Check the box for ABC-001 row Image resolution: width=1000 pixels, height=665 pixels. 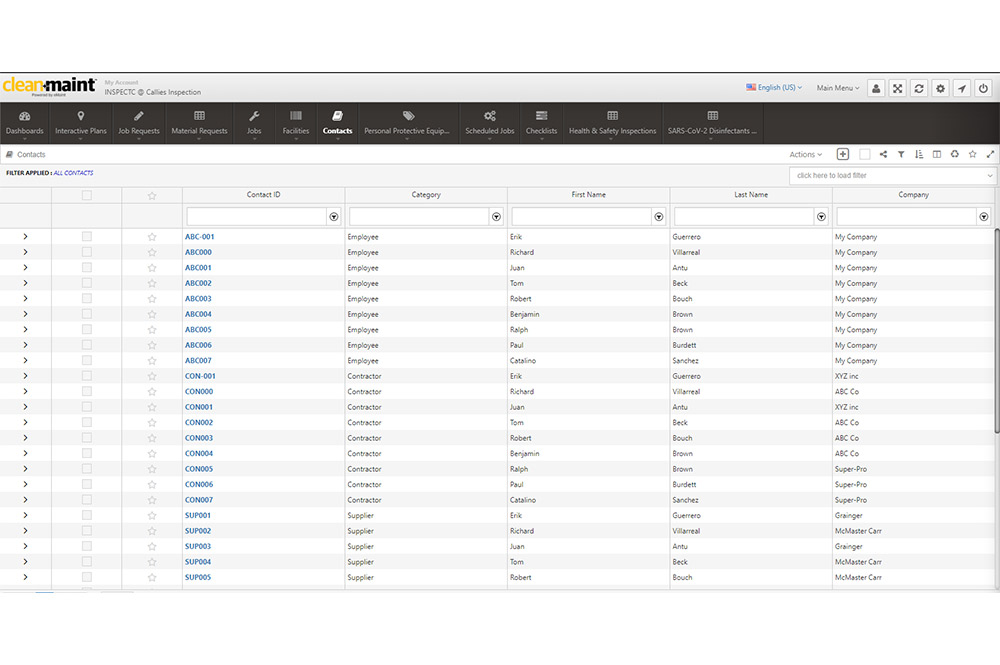pos(87,237)
